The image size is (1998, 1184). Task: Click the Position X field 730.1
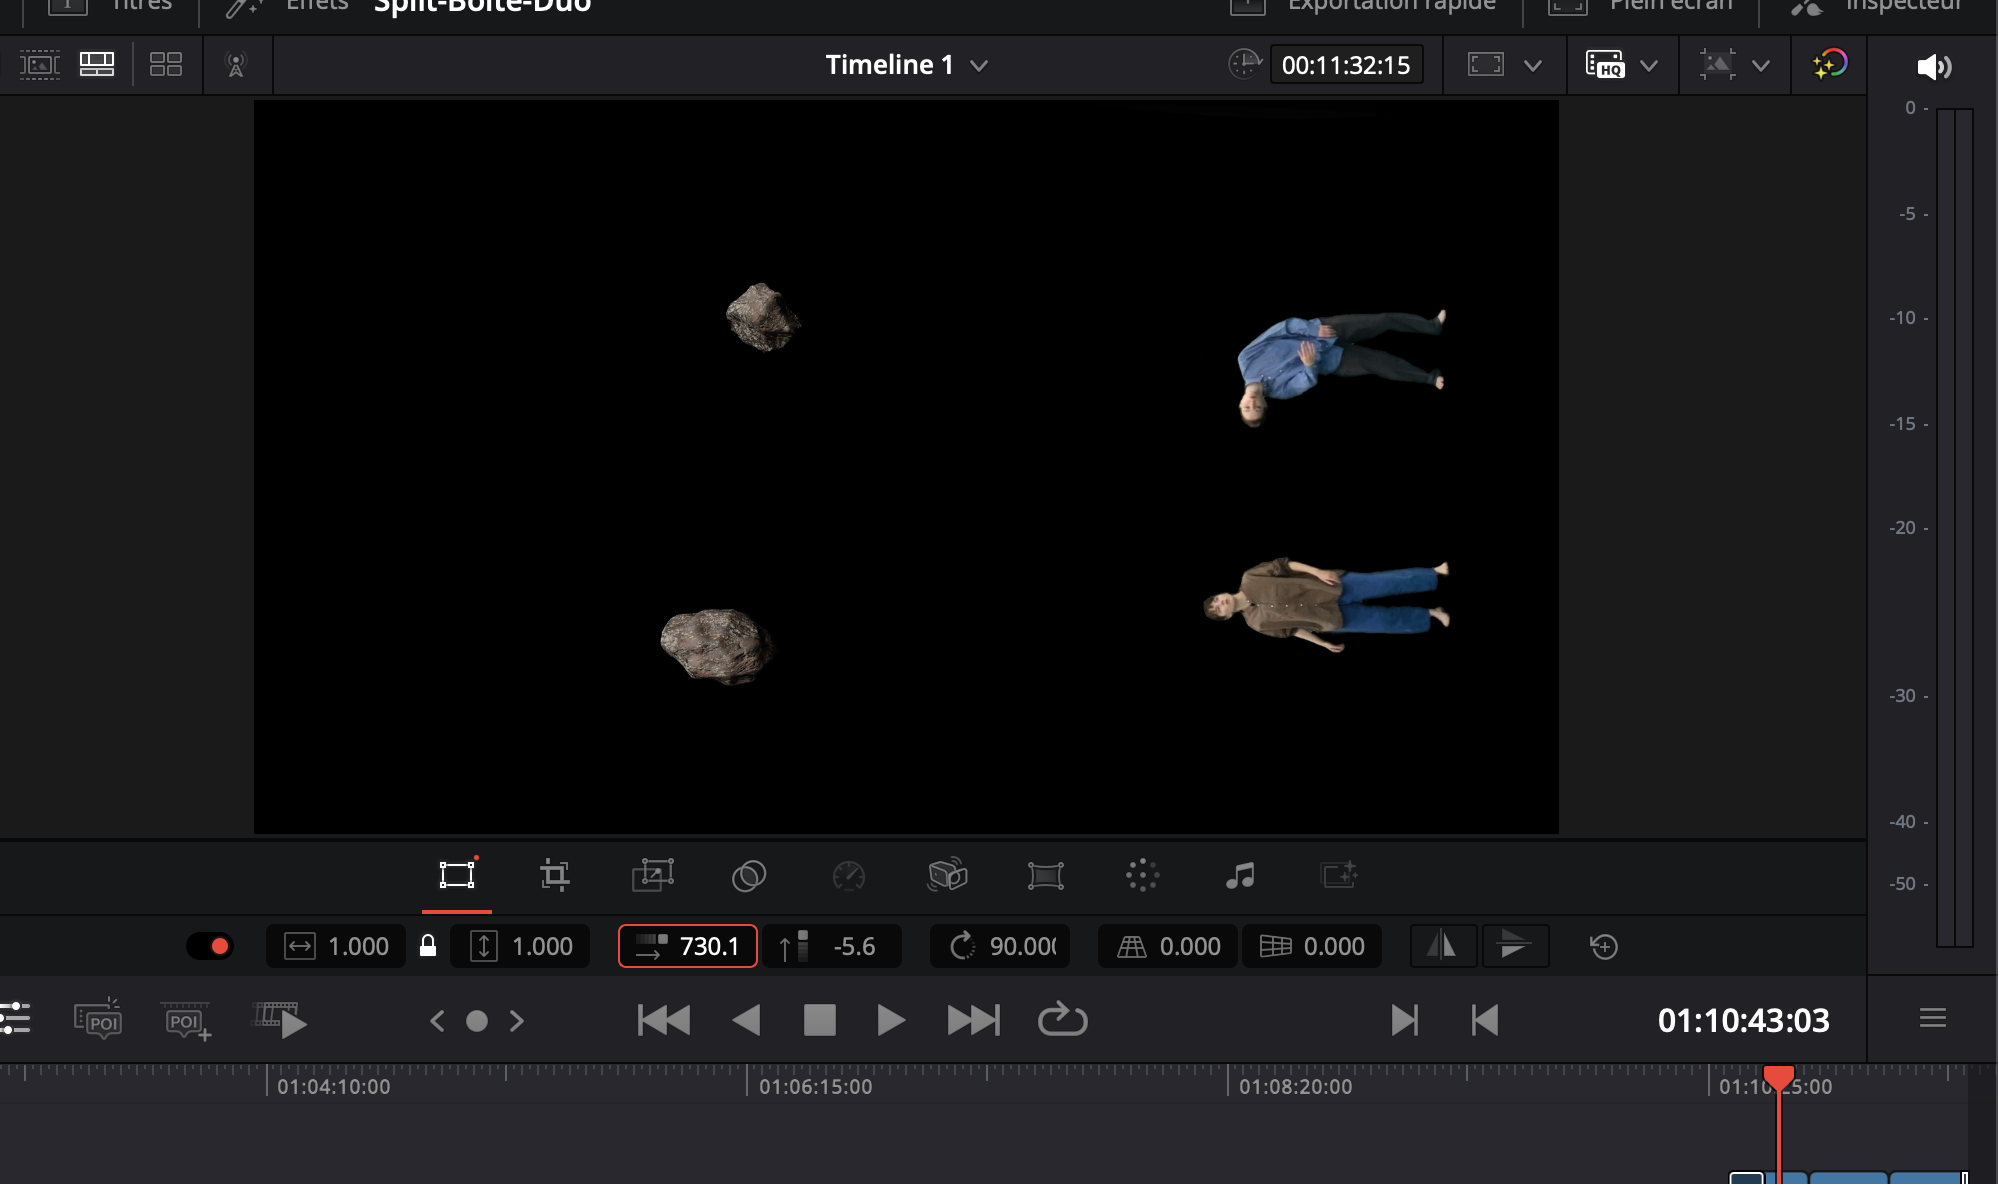point(708,946)
